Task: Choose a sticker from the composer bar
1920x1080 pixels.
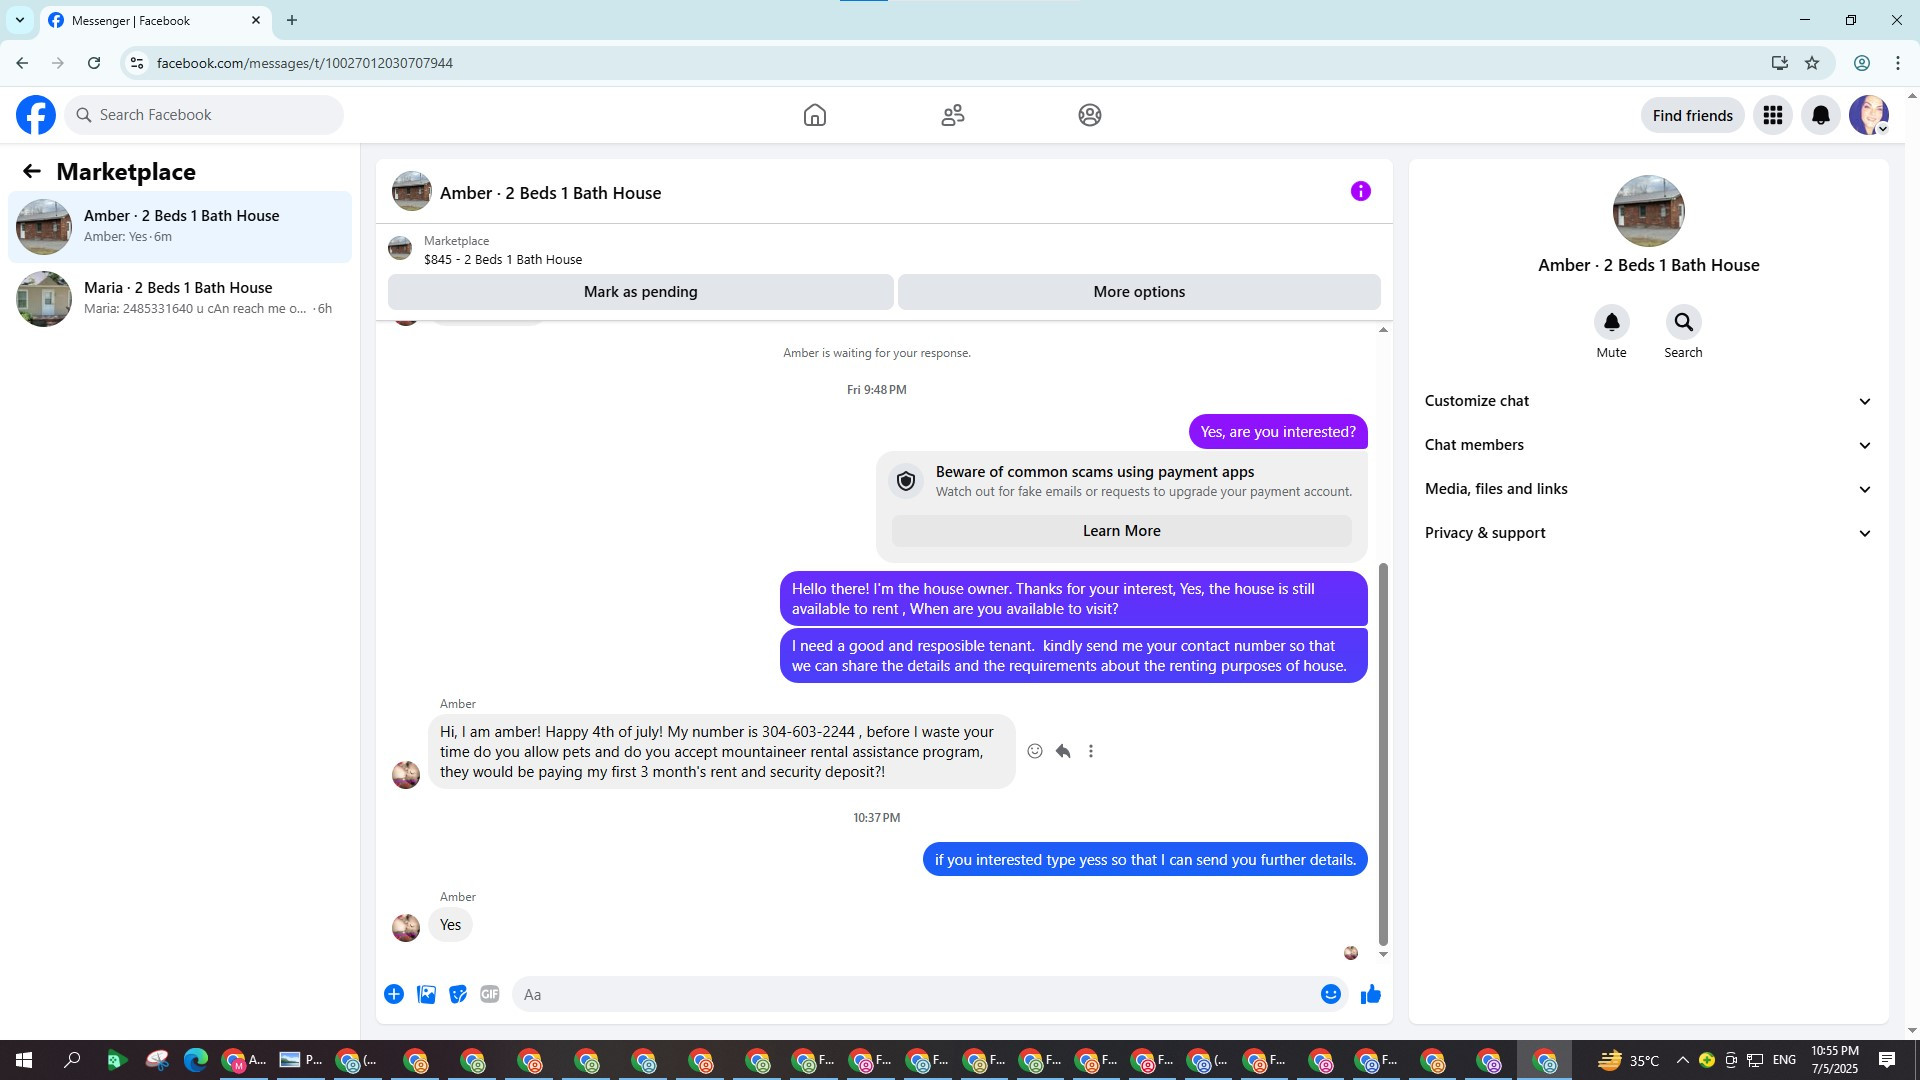Action: [458, 994]
